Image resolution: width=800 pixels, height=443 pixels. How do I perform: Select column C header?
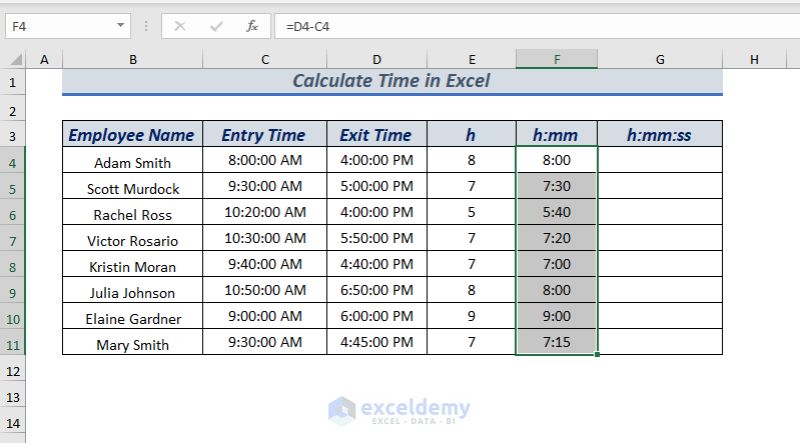coord(265,60)
